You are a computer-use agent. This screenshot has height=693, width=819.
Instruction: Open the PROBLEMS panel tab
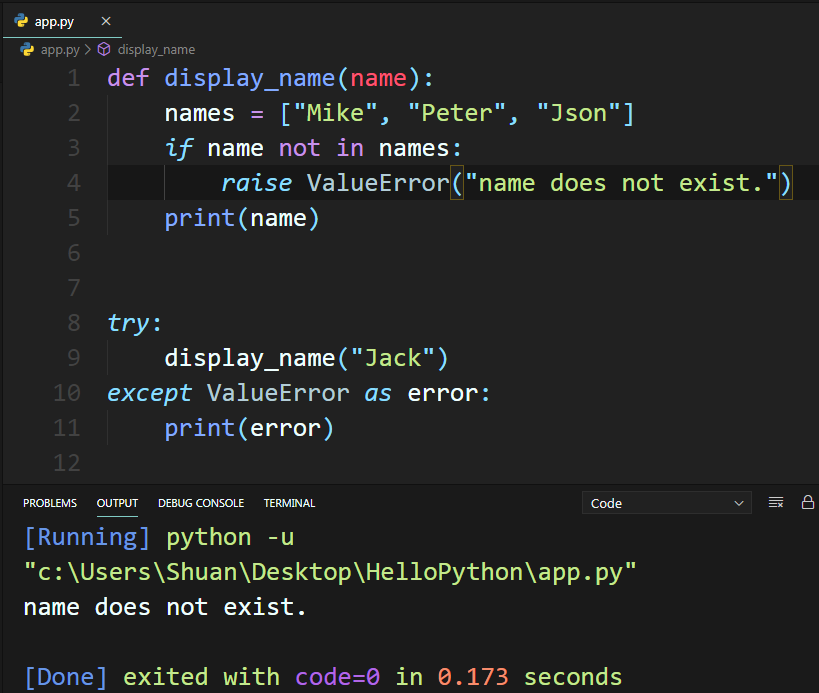(x=49, y=503)
